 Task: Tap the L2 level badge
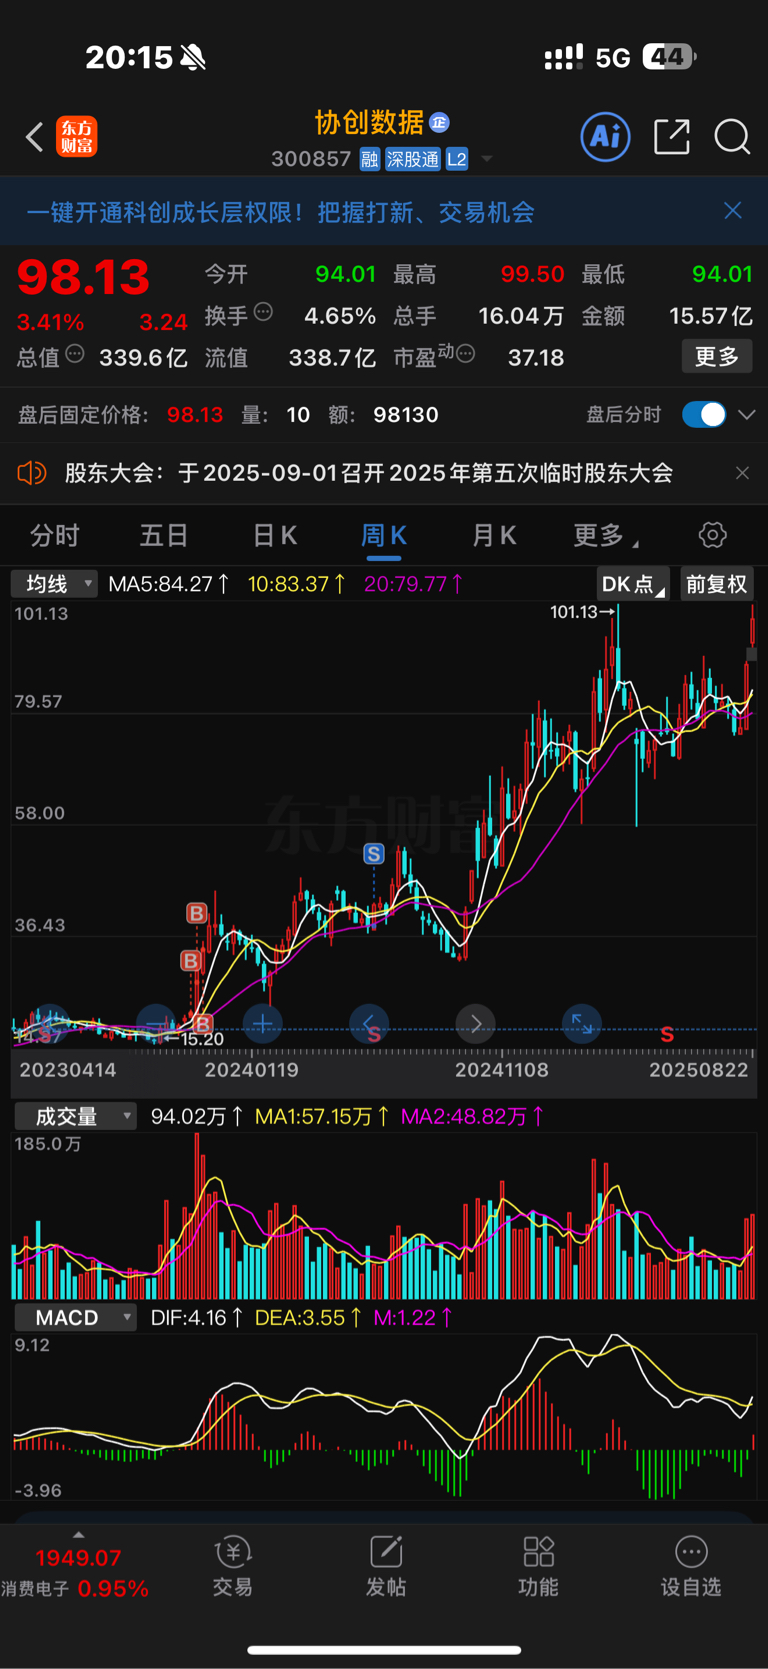457,159
